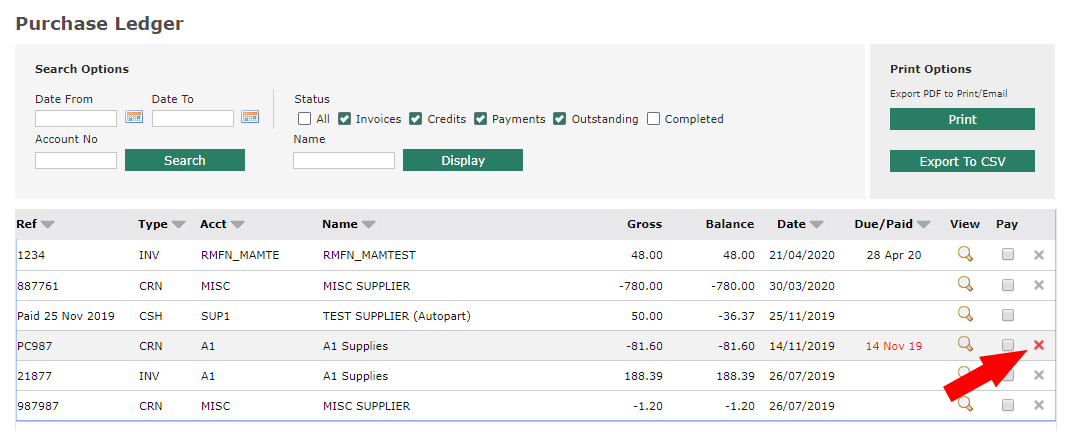
Task: Enable the All status checkbox
Action: pos(305,119)
